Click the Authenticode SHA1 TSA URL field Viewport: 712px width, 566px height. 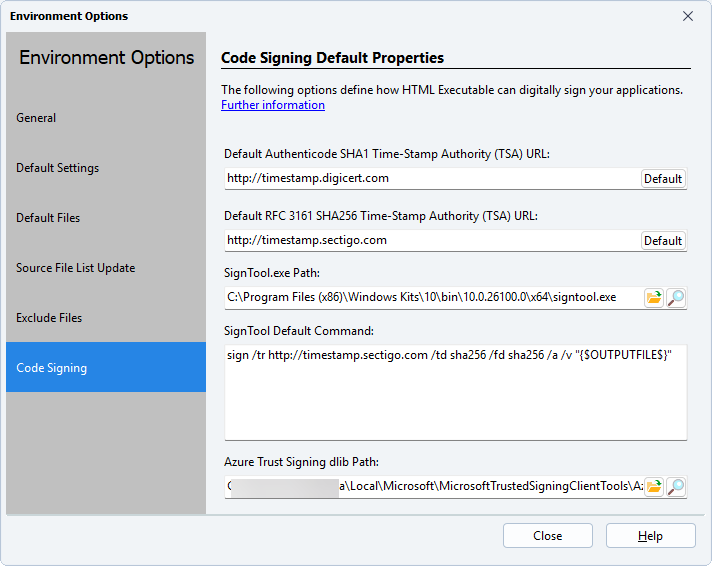click(430, 179)
